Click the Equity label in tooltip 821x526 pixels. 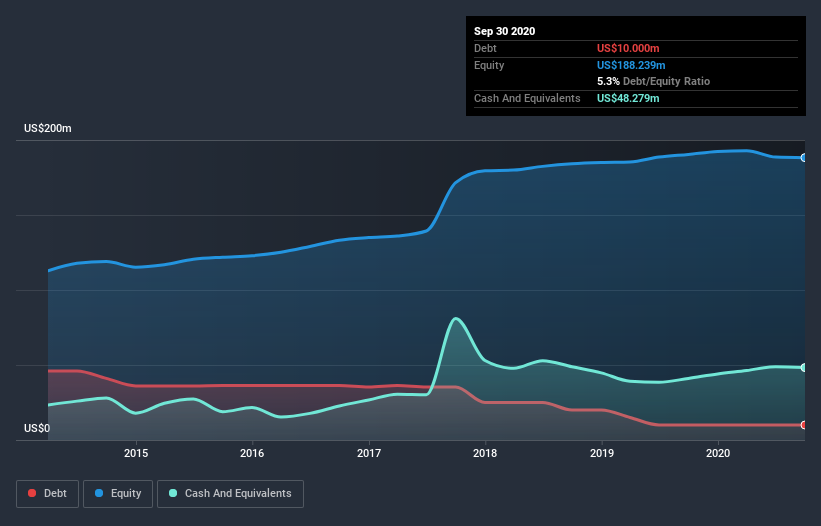489,65
